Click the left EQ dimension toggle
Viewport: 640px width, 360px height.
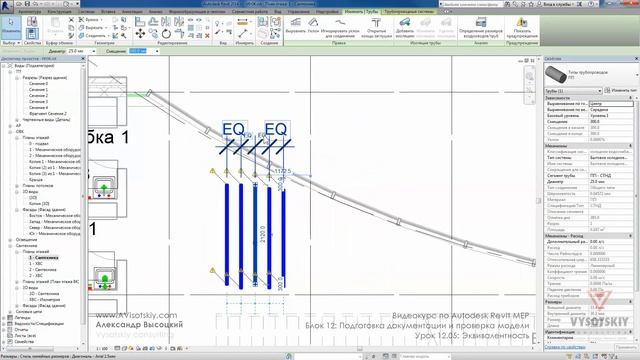click(233, 129)
